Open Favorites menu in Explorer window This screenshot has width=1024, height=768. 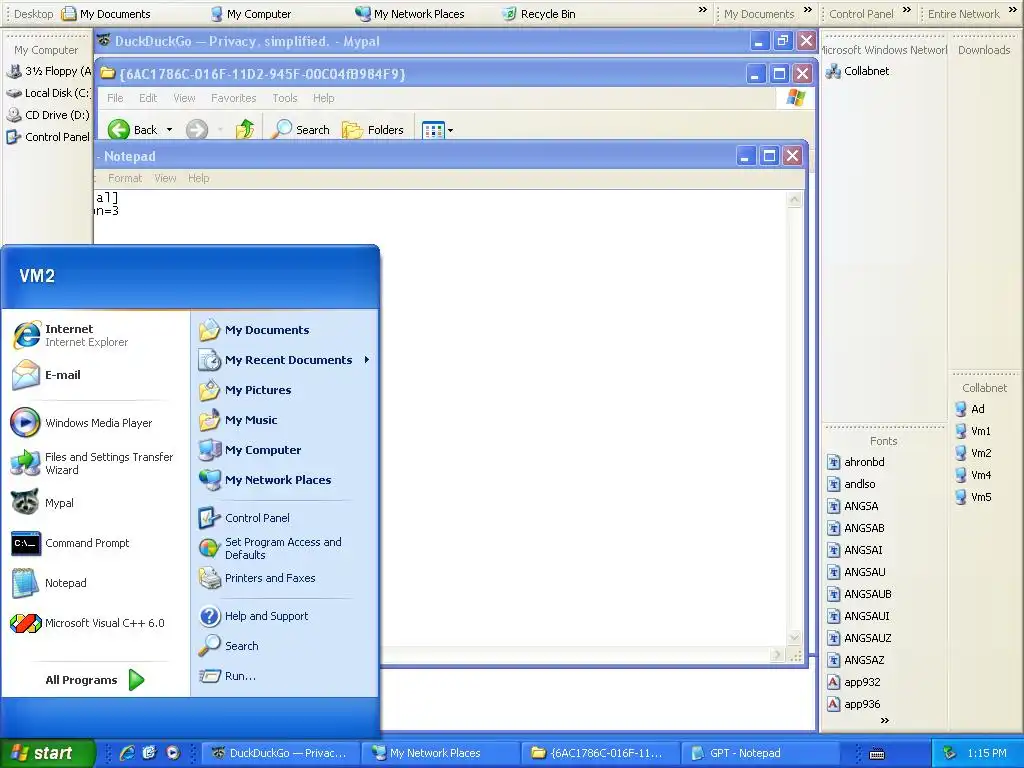(233, 98)
